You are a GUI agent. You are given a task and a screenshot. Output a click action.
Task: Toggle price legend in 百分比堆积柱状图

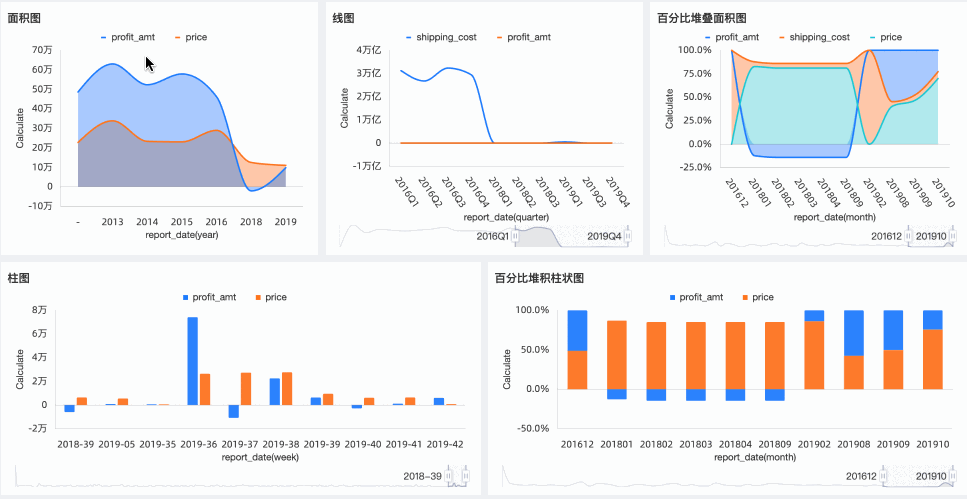(758, 297)
